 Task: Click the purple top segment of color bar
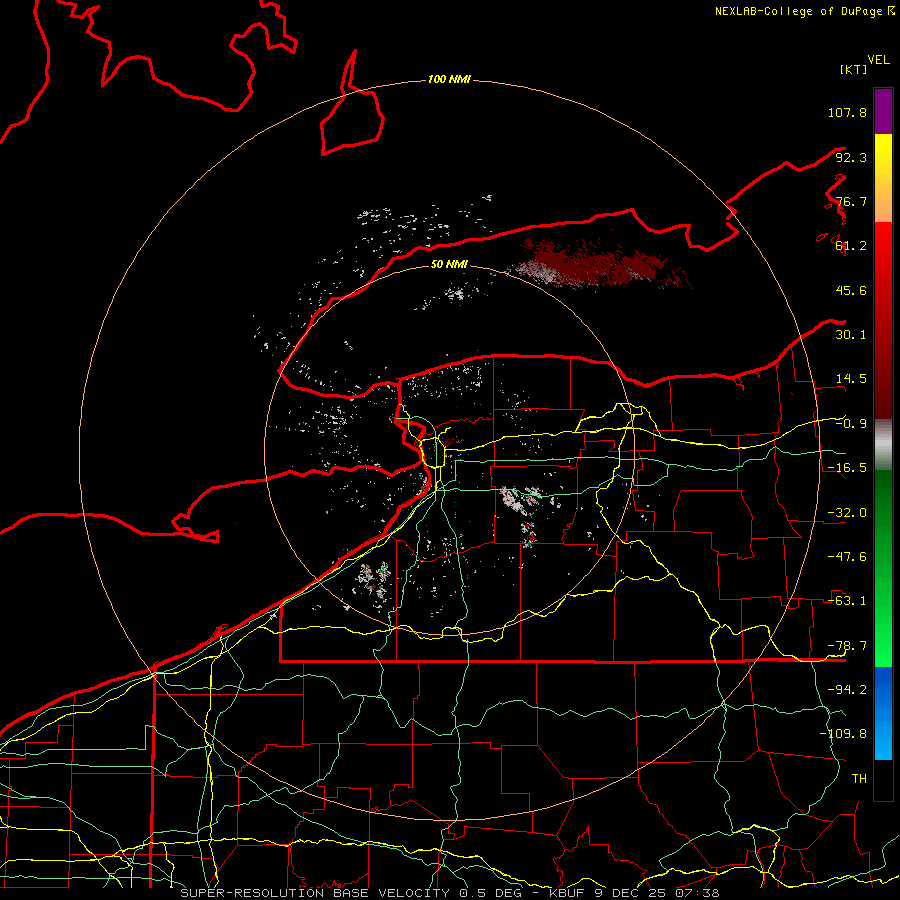click(883, 111)
